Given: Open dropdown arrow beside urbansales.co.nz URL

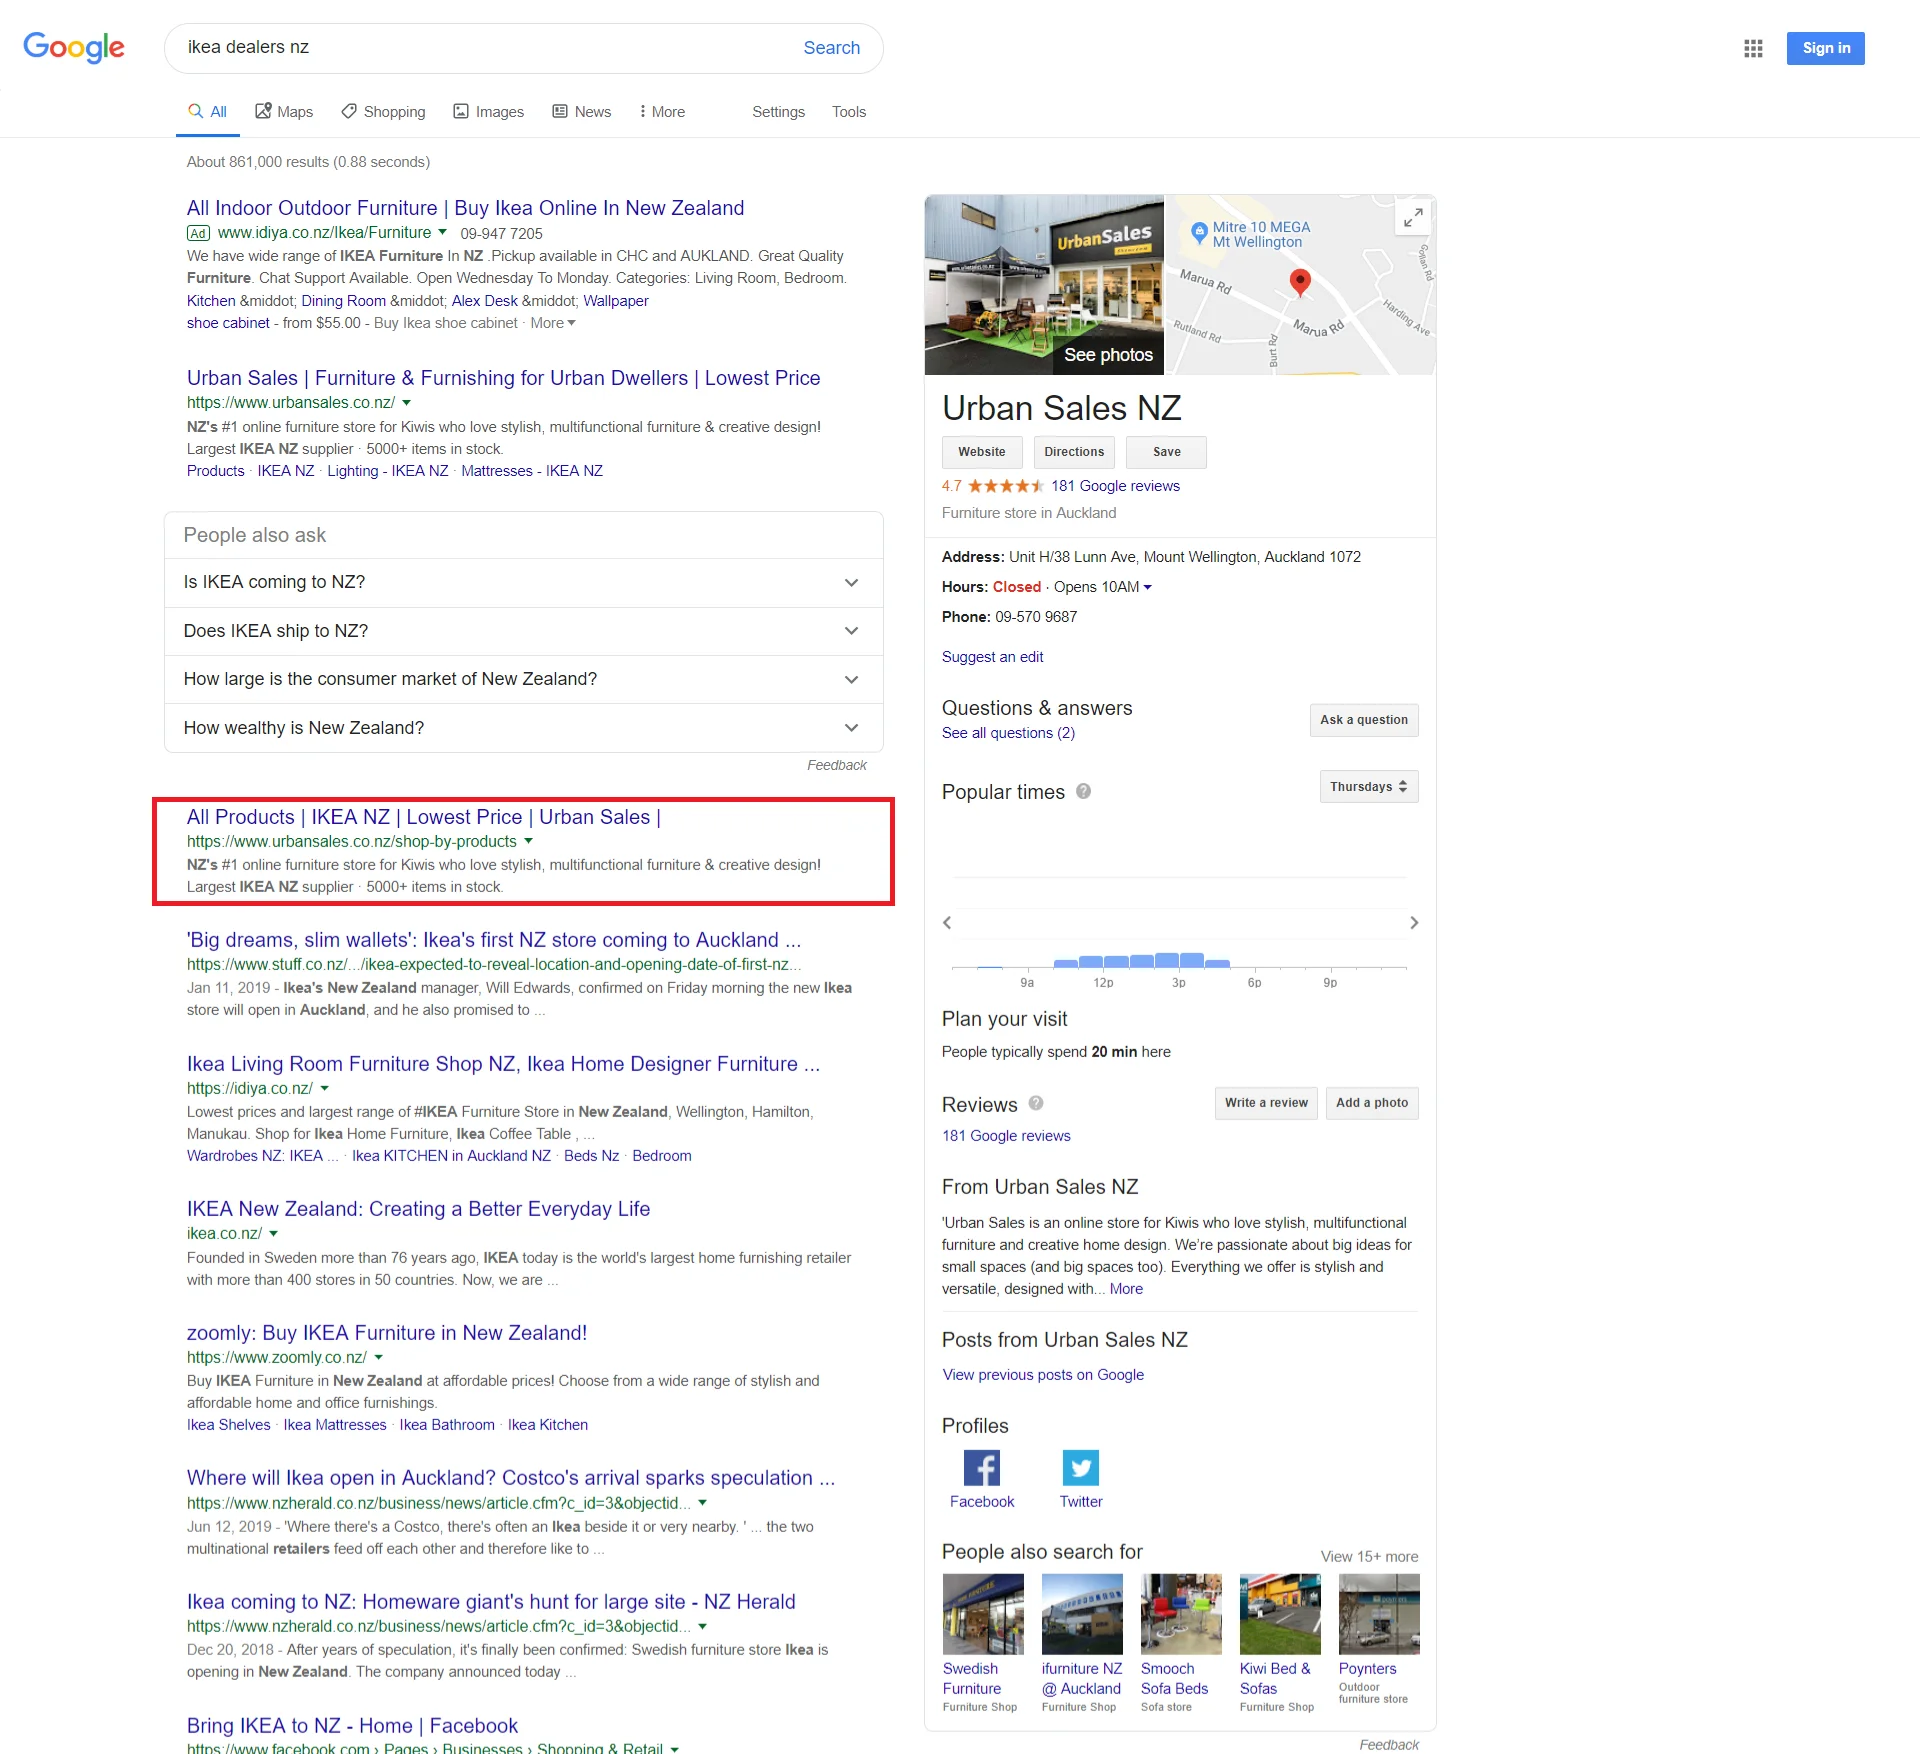Looking at the screenshot, I should pos(407,403).
